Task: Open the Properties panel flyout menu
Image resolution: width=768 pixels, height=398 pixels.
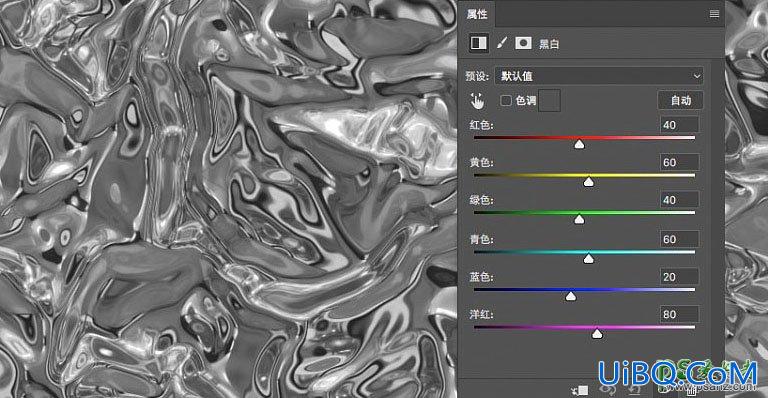Action: tap(714, 14)
